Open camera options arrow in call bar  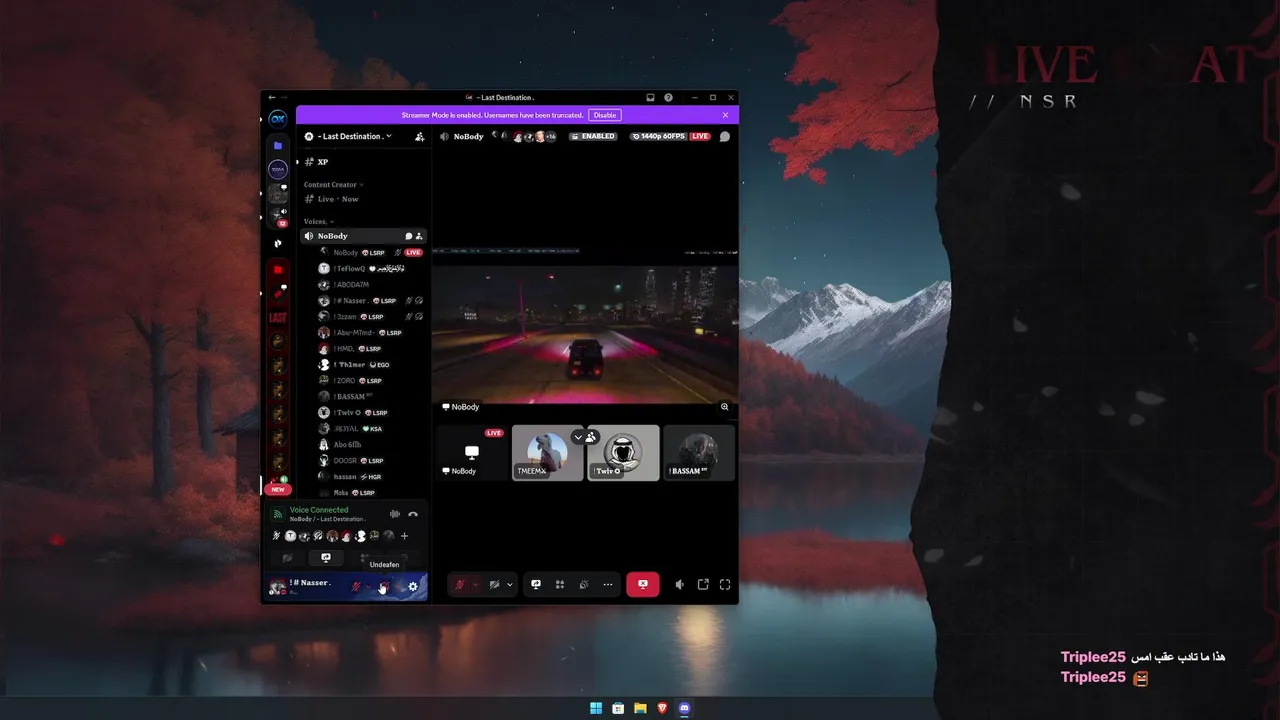[x=510, y=584]
